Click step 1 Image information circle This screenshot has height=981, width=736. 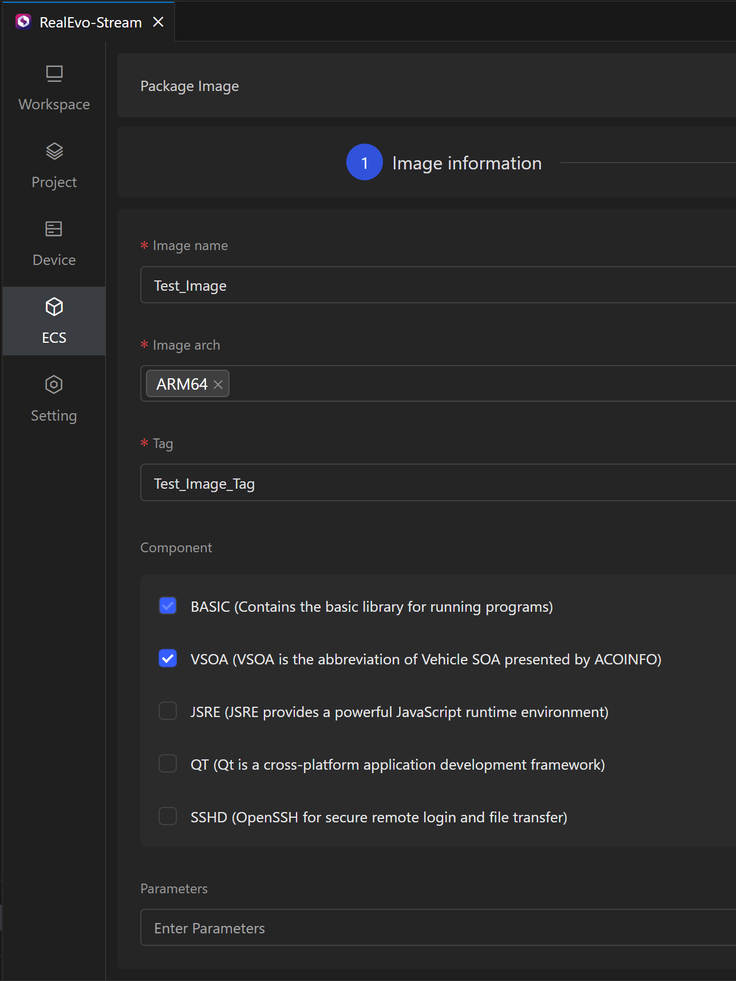(x=364, y=162)
